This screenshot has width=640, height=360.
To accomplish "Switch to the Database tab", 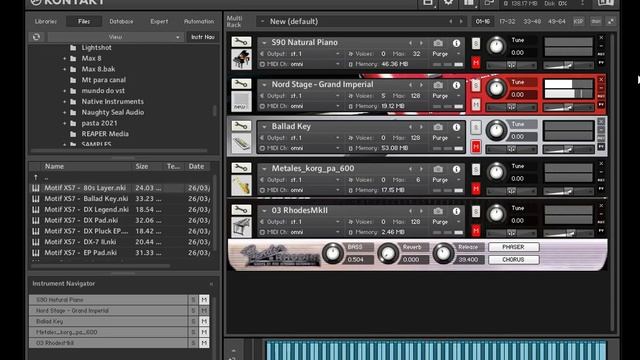I will click(x=121, y=21).
